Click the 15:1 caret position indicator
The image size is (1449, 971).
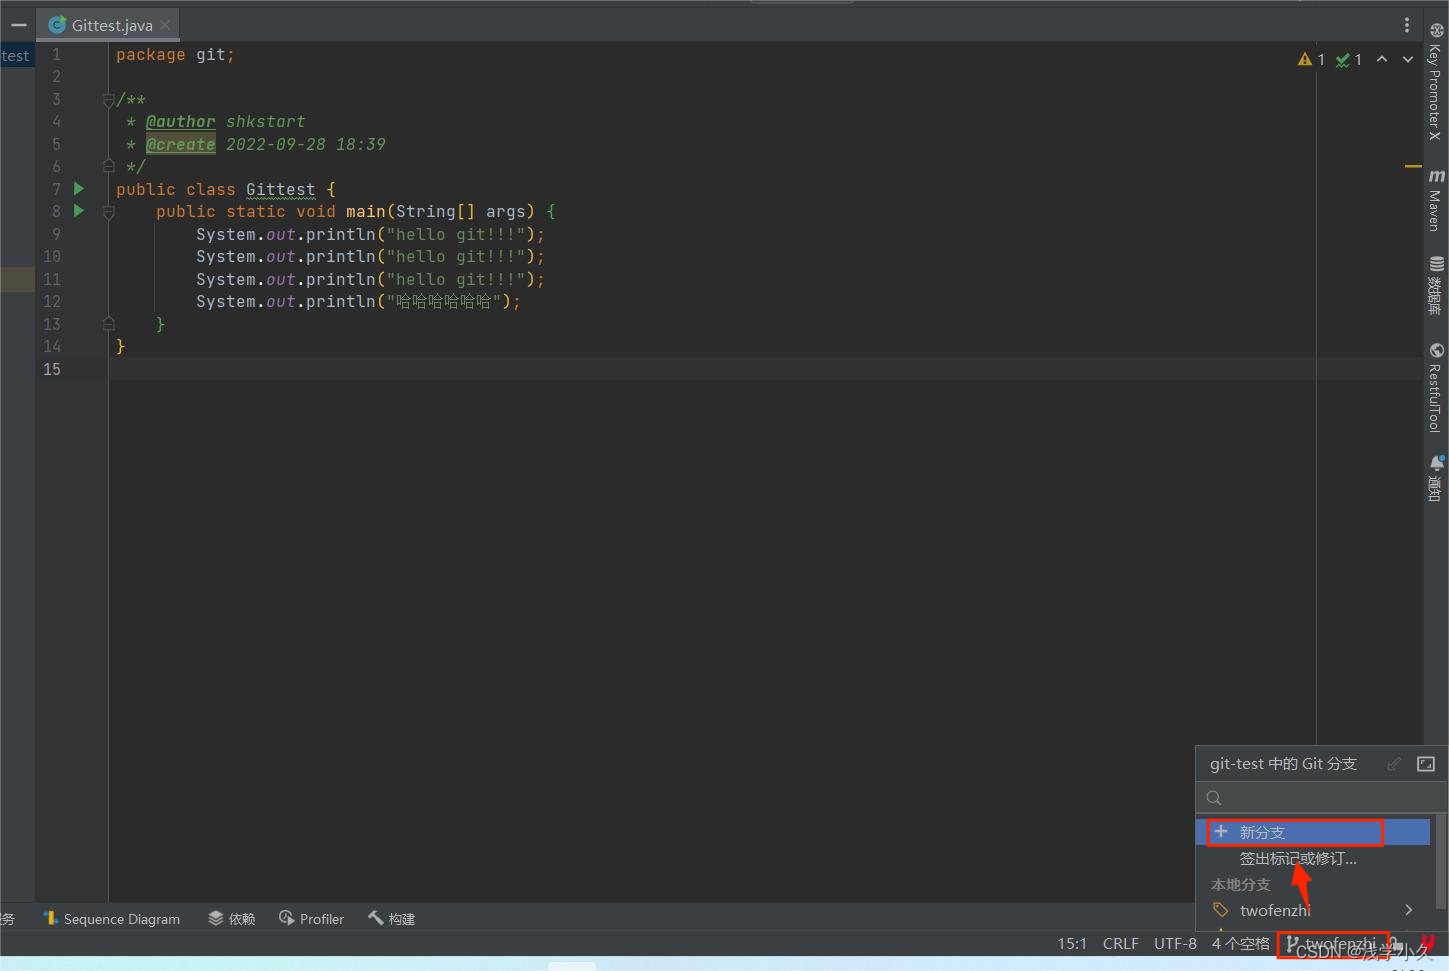1072,944
